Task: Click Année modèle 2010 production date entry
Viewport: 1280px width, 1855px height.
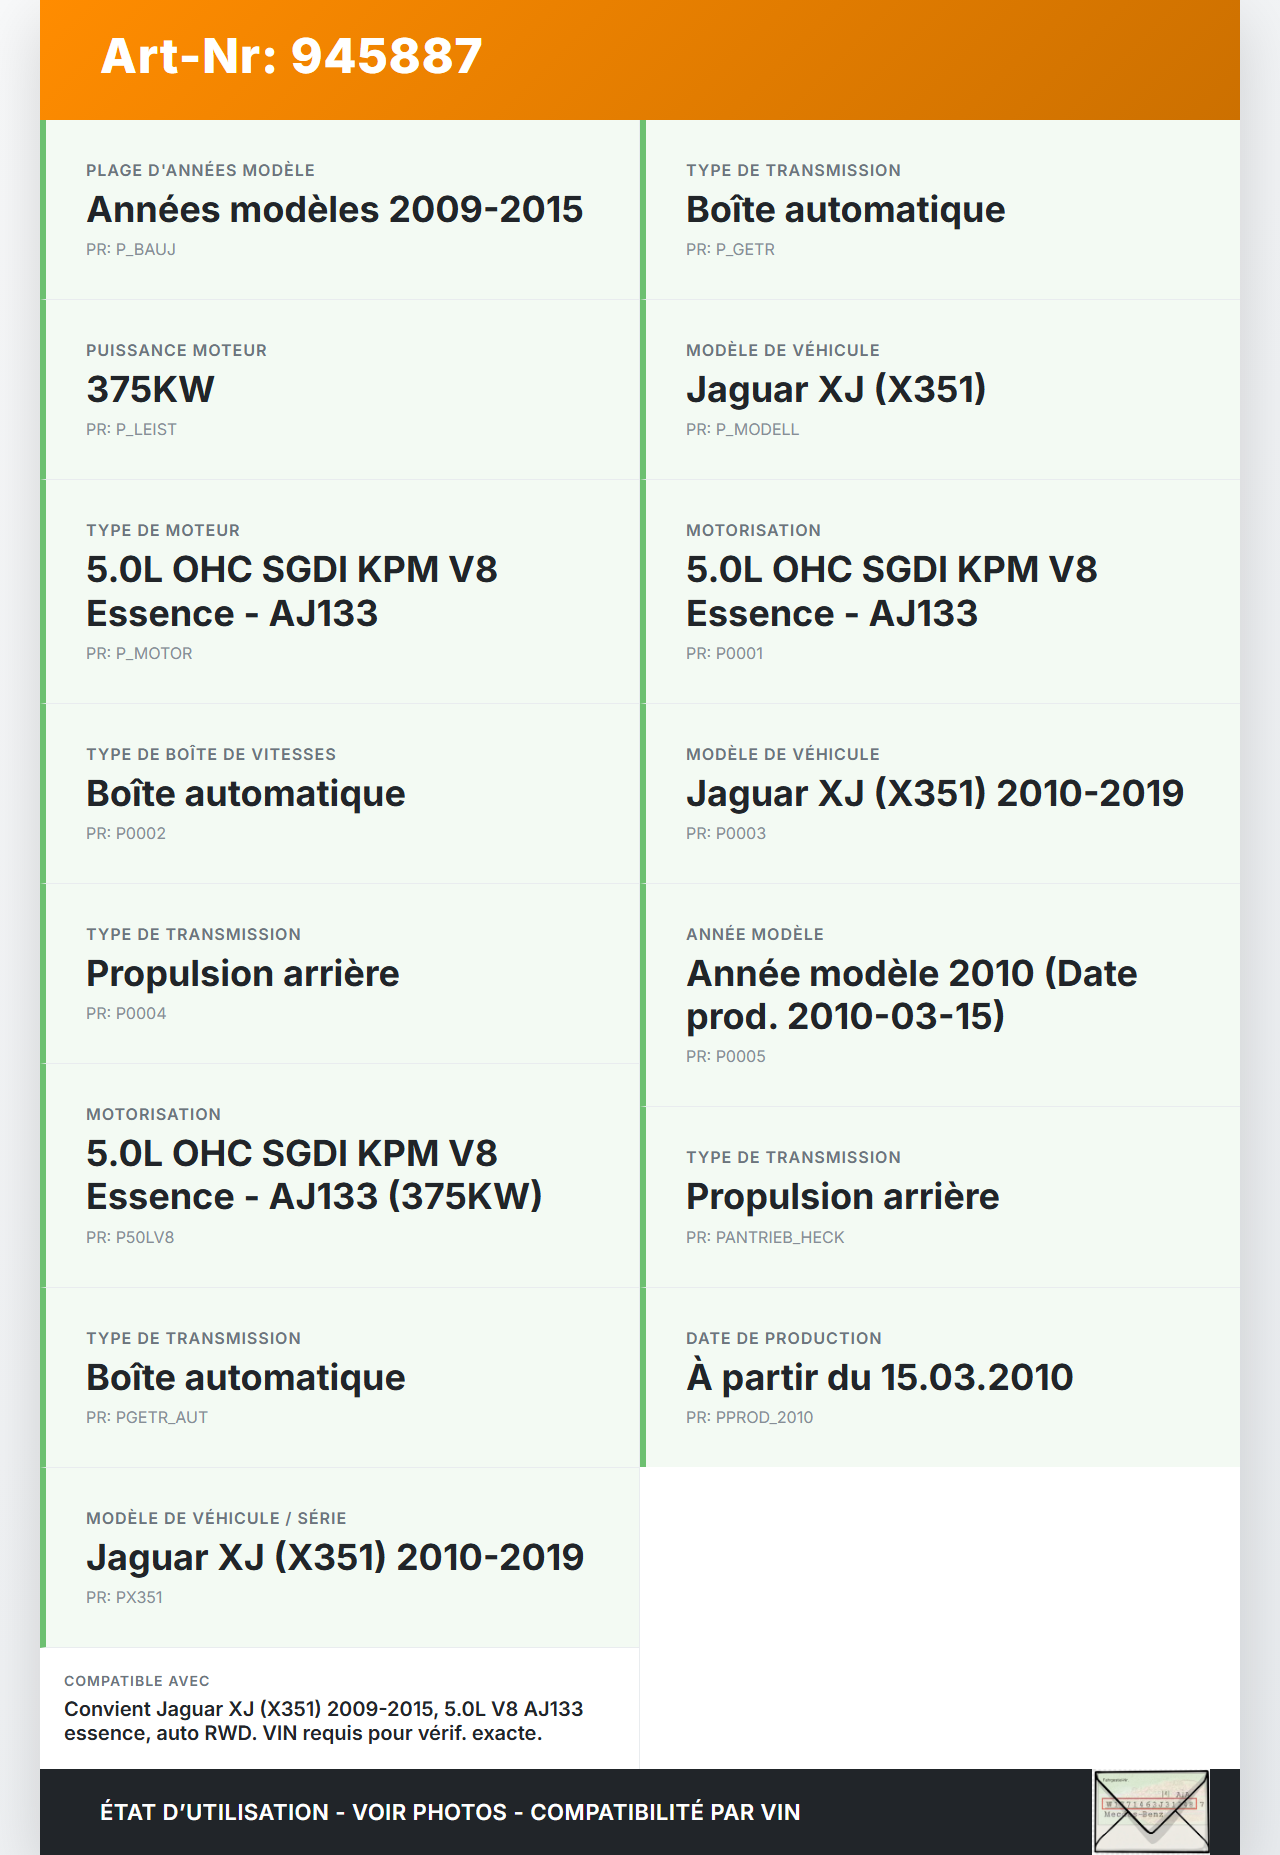Action: [911, 994]
